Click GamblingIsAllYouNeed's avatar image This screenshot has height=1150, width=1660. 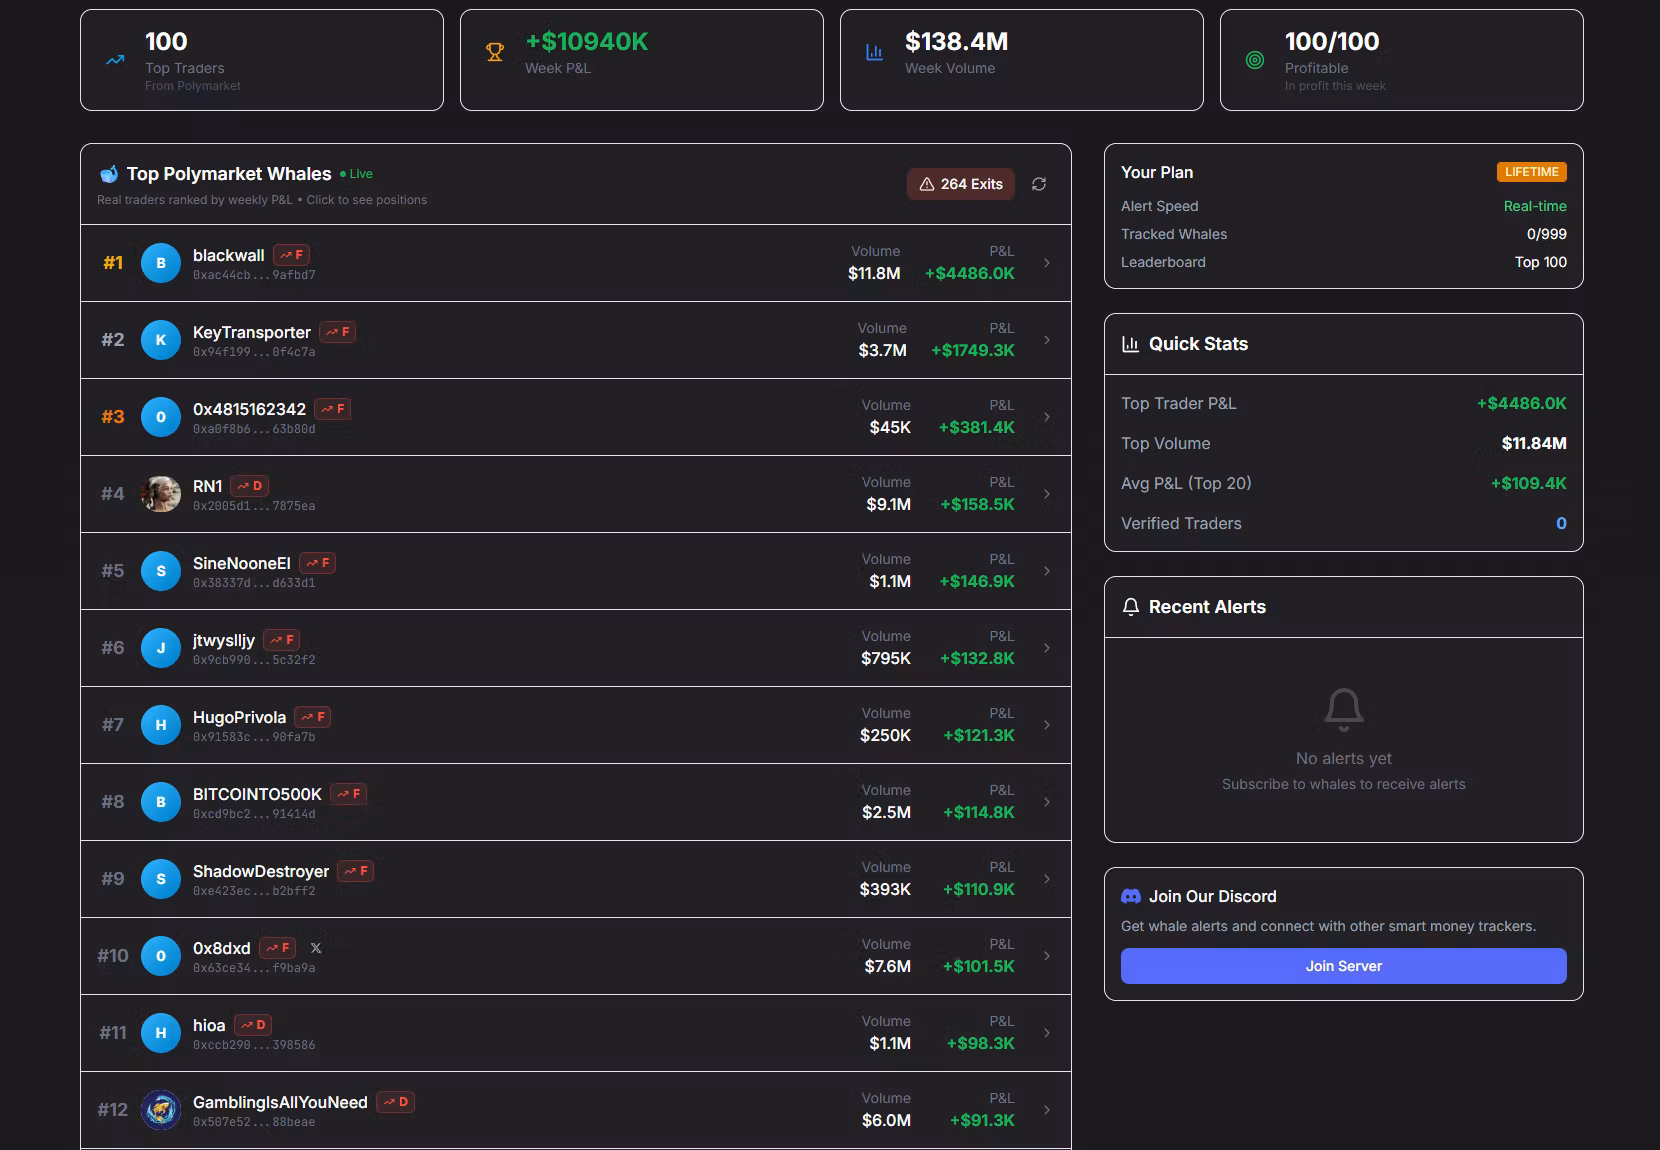(160, 1110)
